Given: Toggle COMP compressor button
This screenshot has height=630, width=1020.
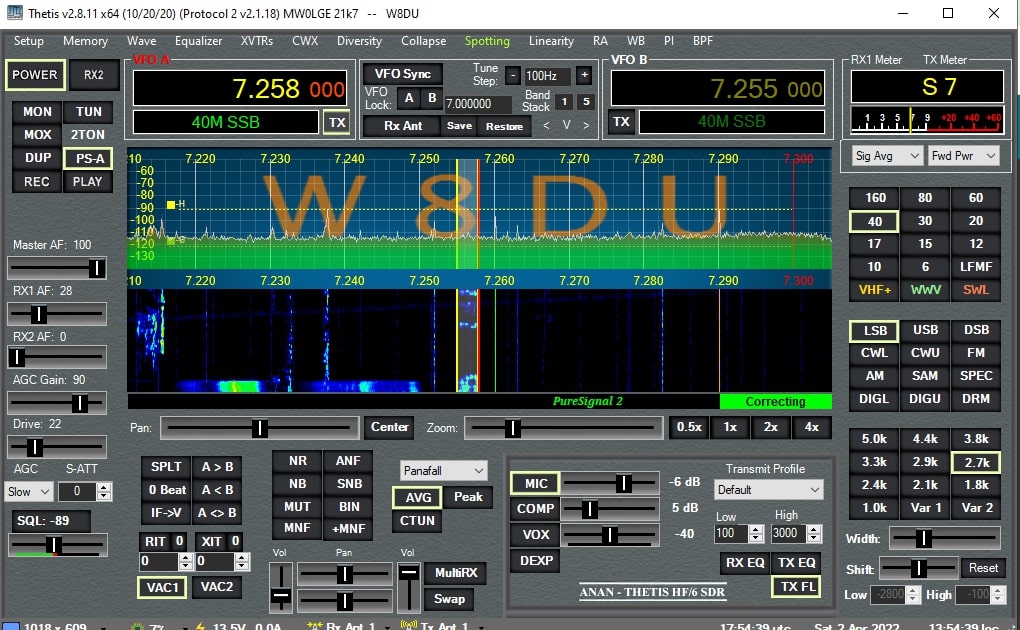Looking at the screenshot, I should 535,508.
